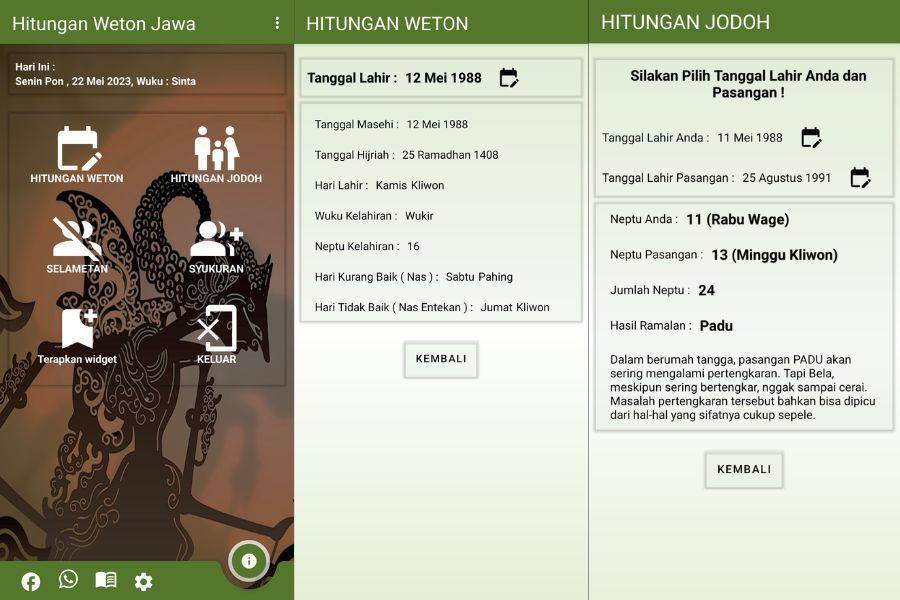Click the 'Jumlah Neptu : 24' row
900x600 pixels.
tap(662, 291)
